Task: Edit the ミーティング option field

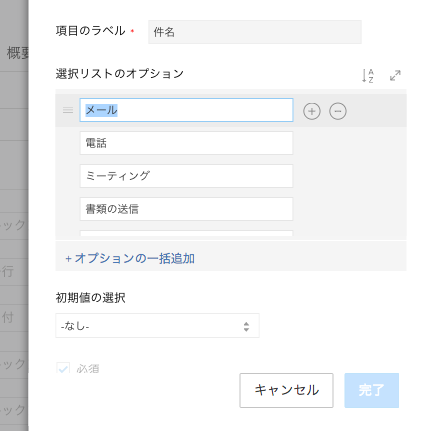Action: pyautogui.click(x=186, y=176)
